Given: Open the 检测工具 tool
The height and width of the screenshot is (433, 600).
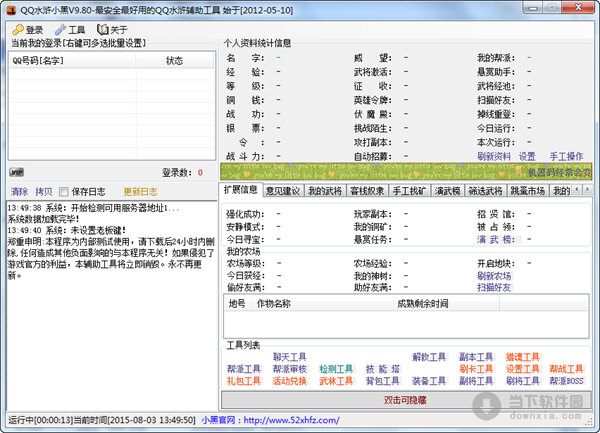Looking at the screenshot, I should click(x=336, y=369).
